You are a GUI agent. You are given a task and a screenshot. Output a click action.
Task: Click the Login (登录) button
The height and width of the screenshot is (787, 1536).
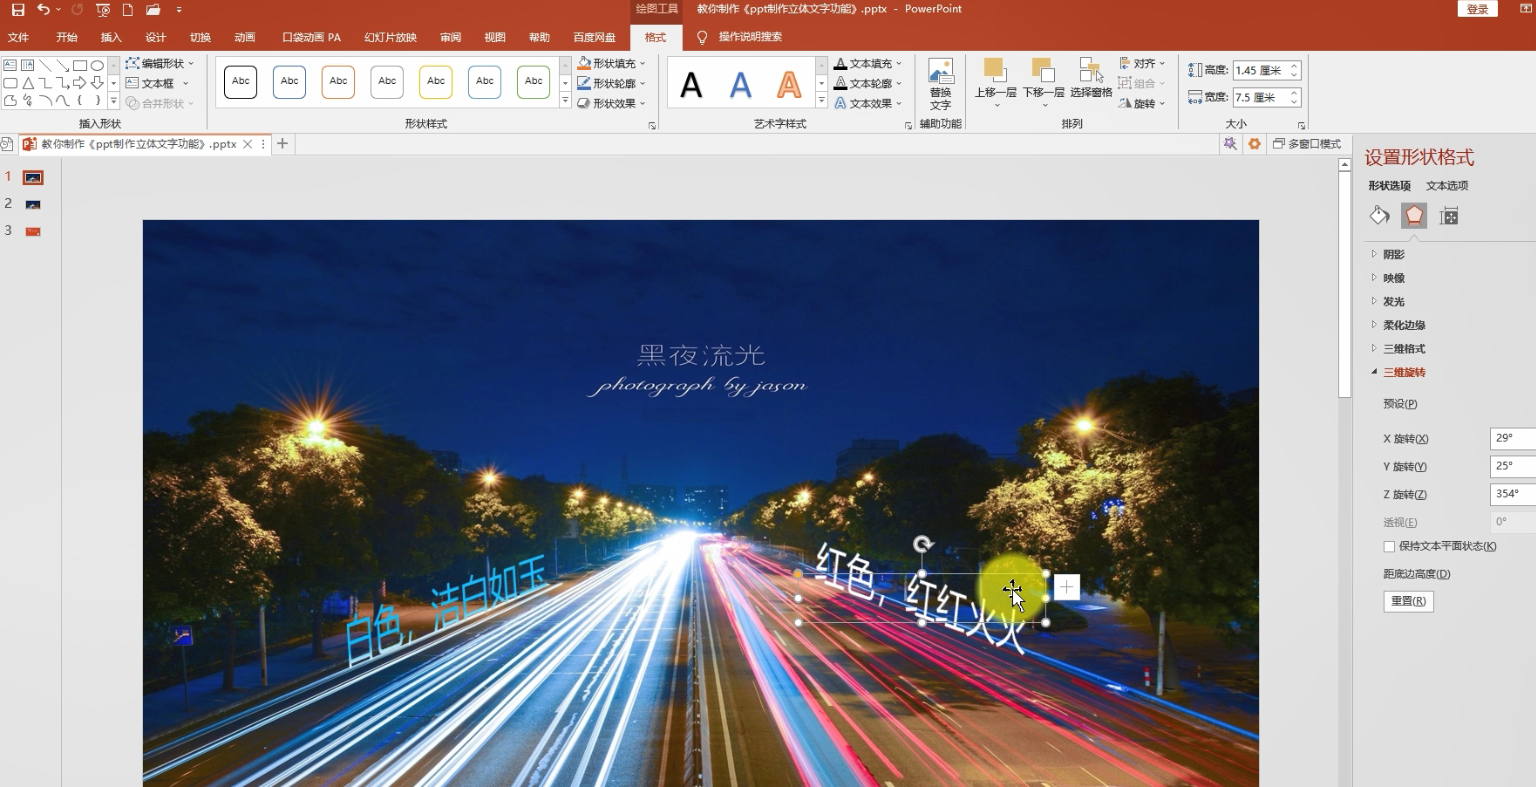pos(1478,9)
